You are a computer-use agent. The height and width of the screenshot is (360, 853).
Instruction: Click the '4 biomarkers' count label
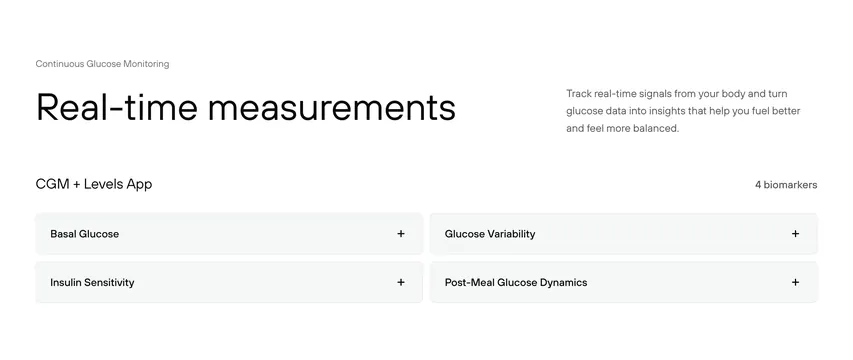pos(786,185)
